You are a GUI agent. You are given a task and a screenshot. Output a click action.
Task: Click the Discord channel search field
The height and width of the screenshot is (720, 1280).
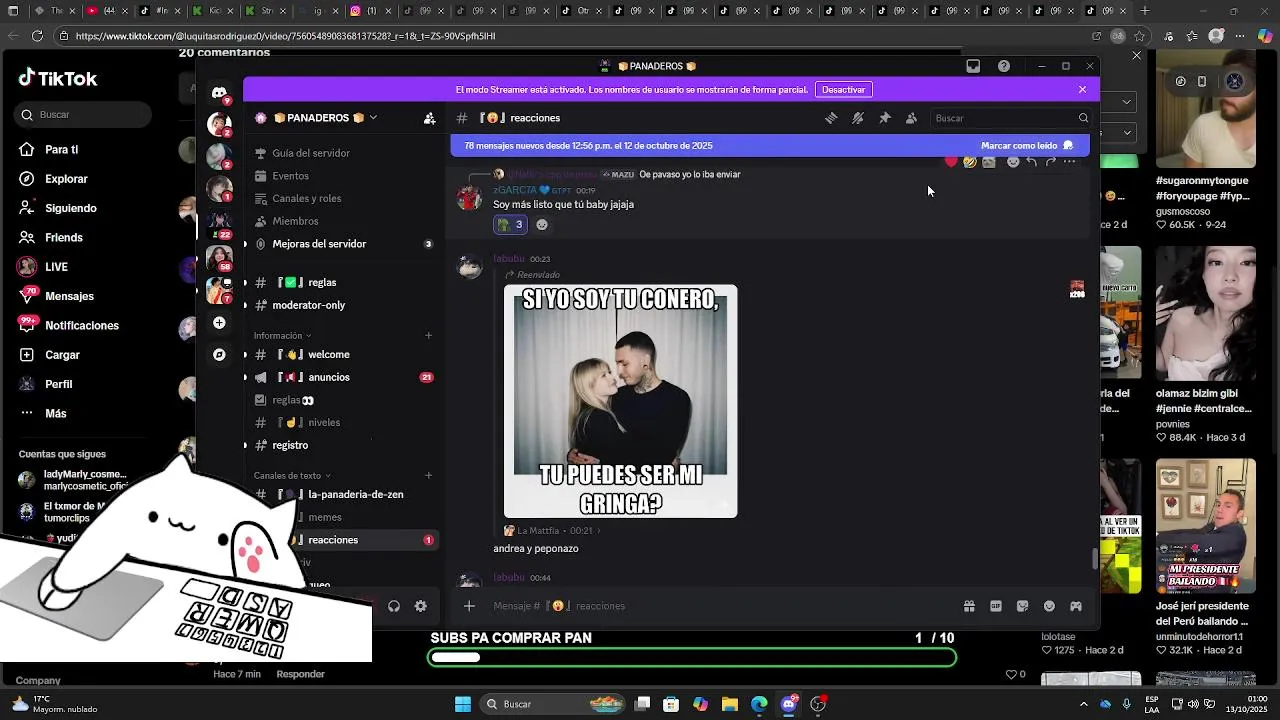tap(1010, 118)
